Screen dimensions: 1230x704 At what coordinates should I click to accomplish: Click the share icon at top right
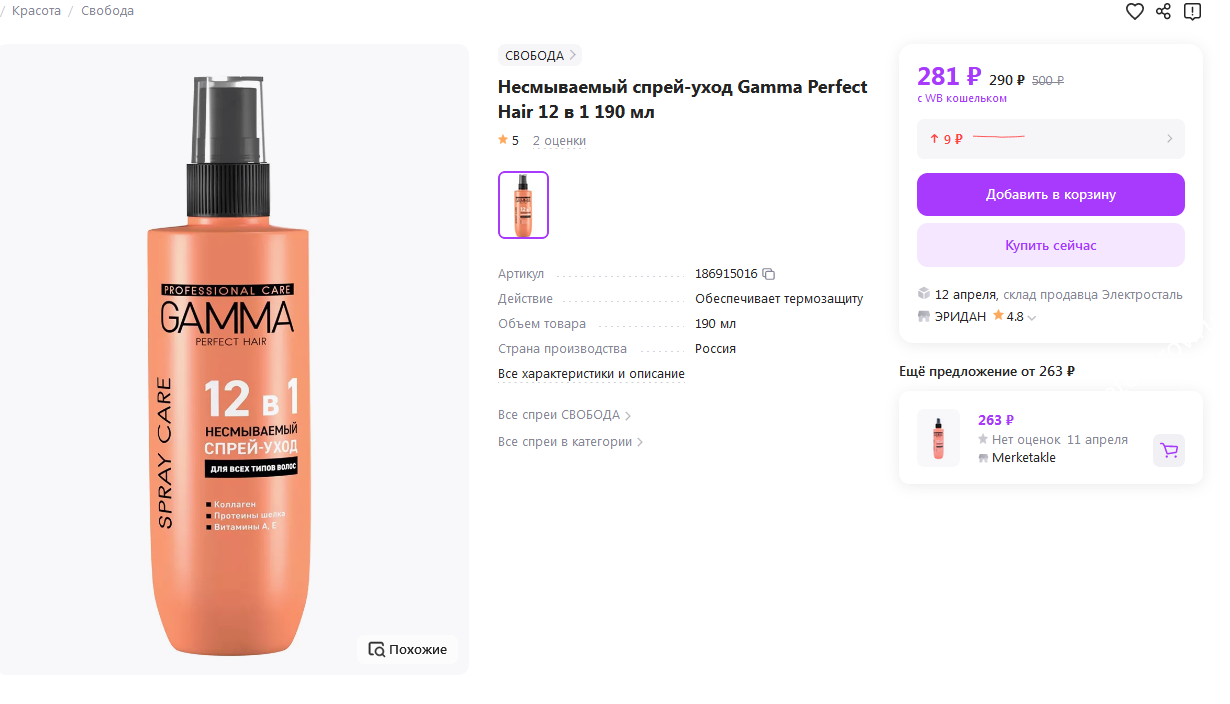[x=1163, y=11]
